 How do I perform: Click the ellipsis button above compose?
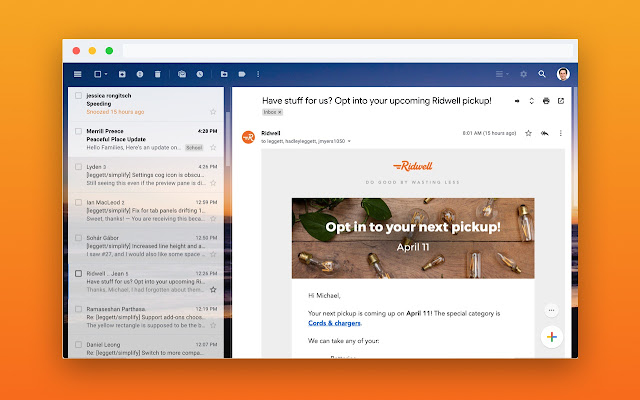(551, 310)
